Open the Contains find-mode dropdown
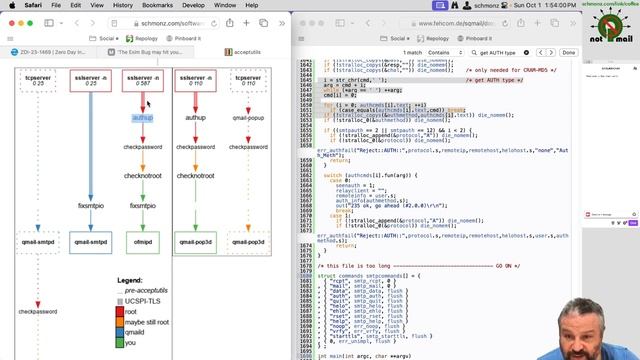 point(445,53)
